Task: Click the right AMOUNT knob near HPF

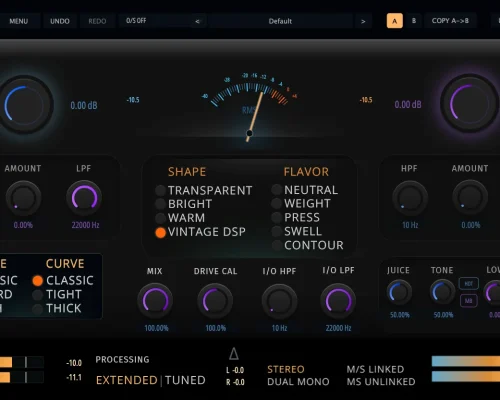Action: [x=470, y=198]
